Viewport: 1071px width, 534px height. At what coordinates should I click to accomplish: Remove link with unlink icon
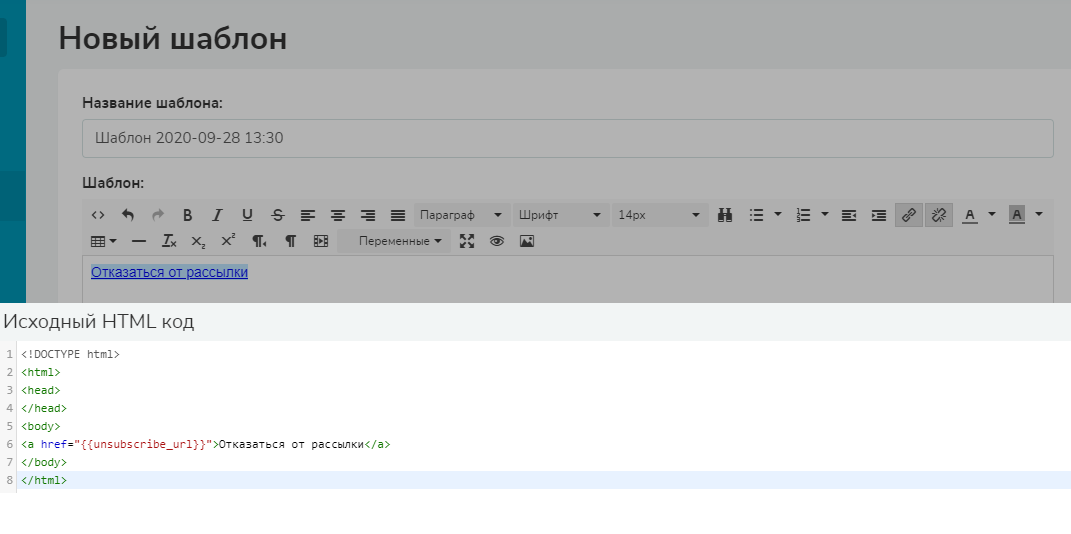click(938, 215)
